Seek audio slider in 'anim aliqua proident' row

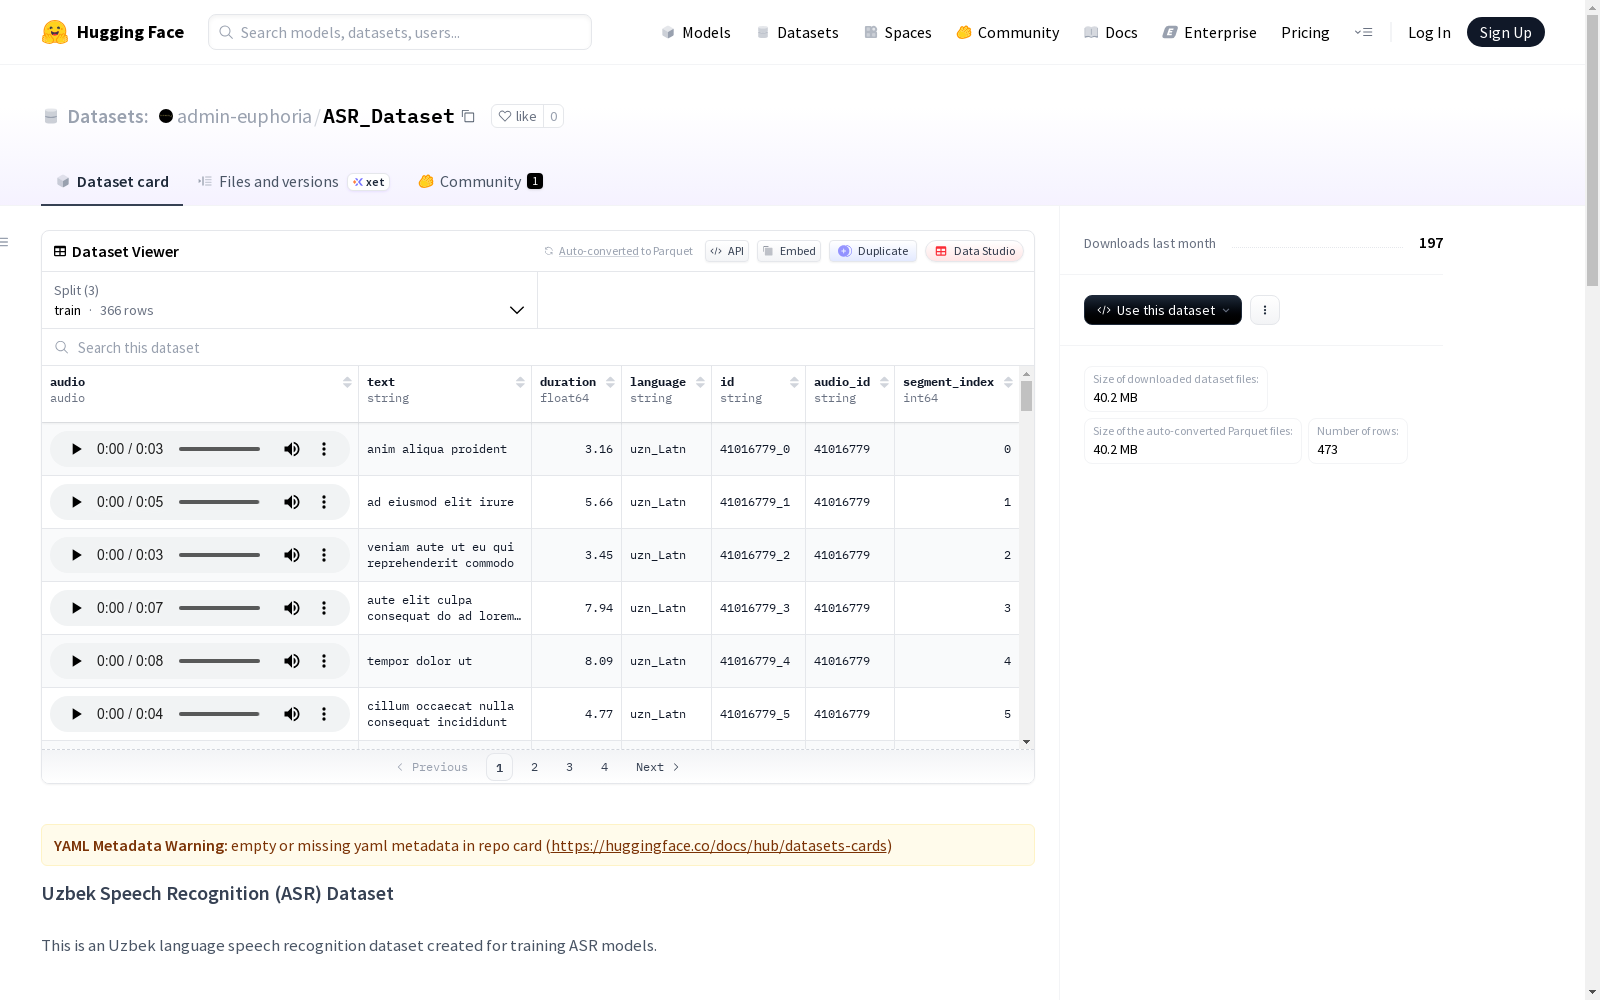coord(220,449)
